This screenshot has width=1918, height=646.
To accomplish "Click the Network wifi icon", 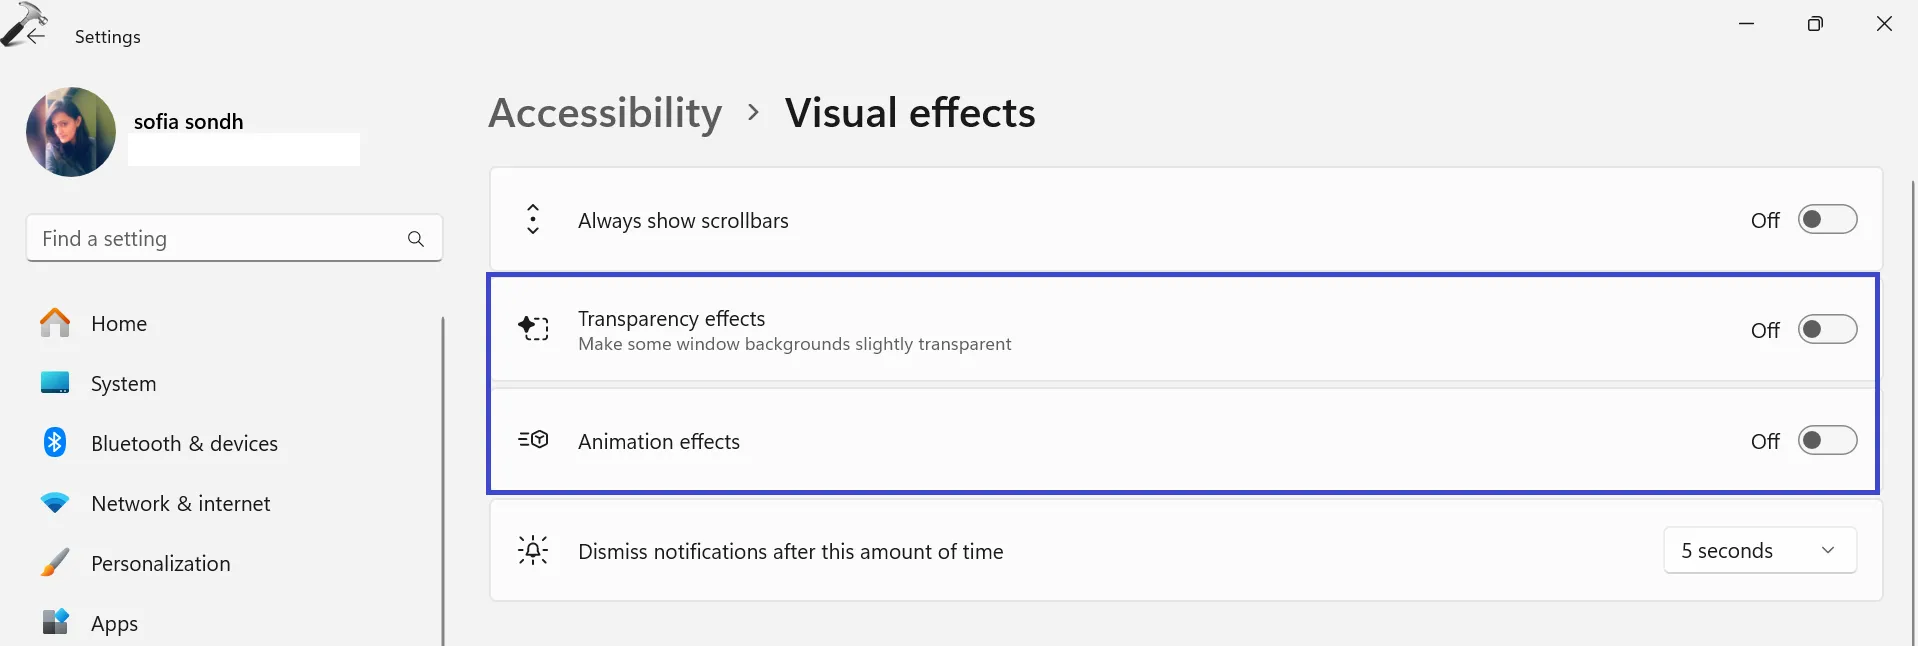I will (x=55, y=503).
